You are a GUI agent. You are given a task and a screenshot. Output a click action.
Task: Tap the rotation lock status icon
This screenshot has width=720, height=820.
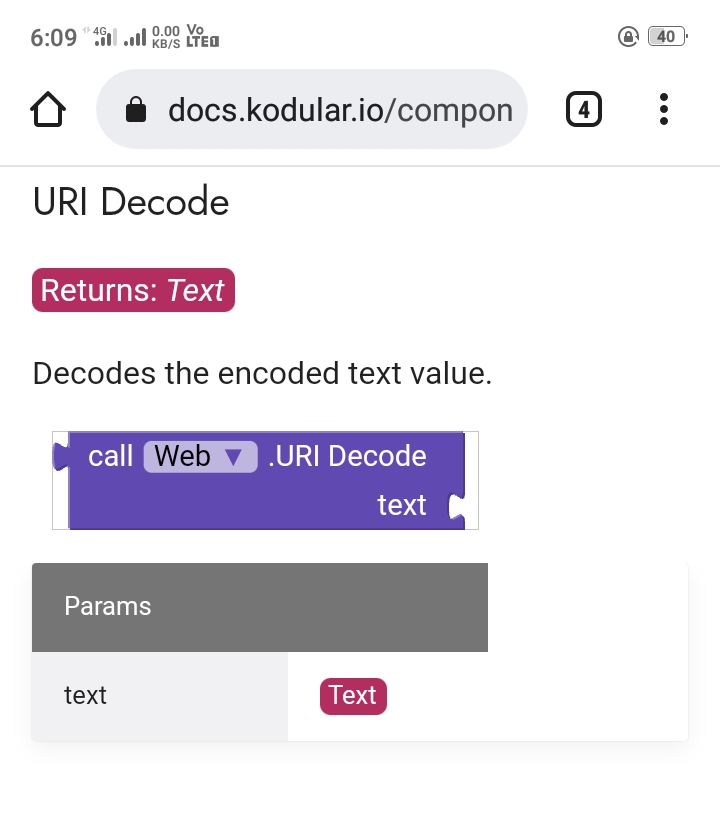coord(628,37)
